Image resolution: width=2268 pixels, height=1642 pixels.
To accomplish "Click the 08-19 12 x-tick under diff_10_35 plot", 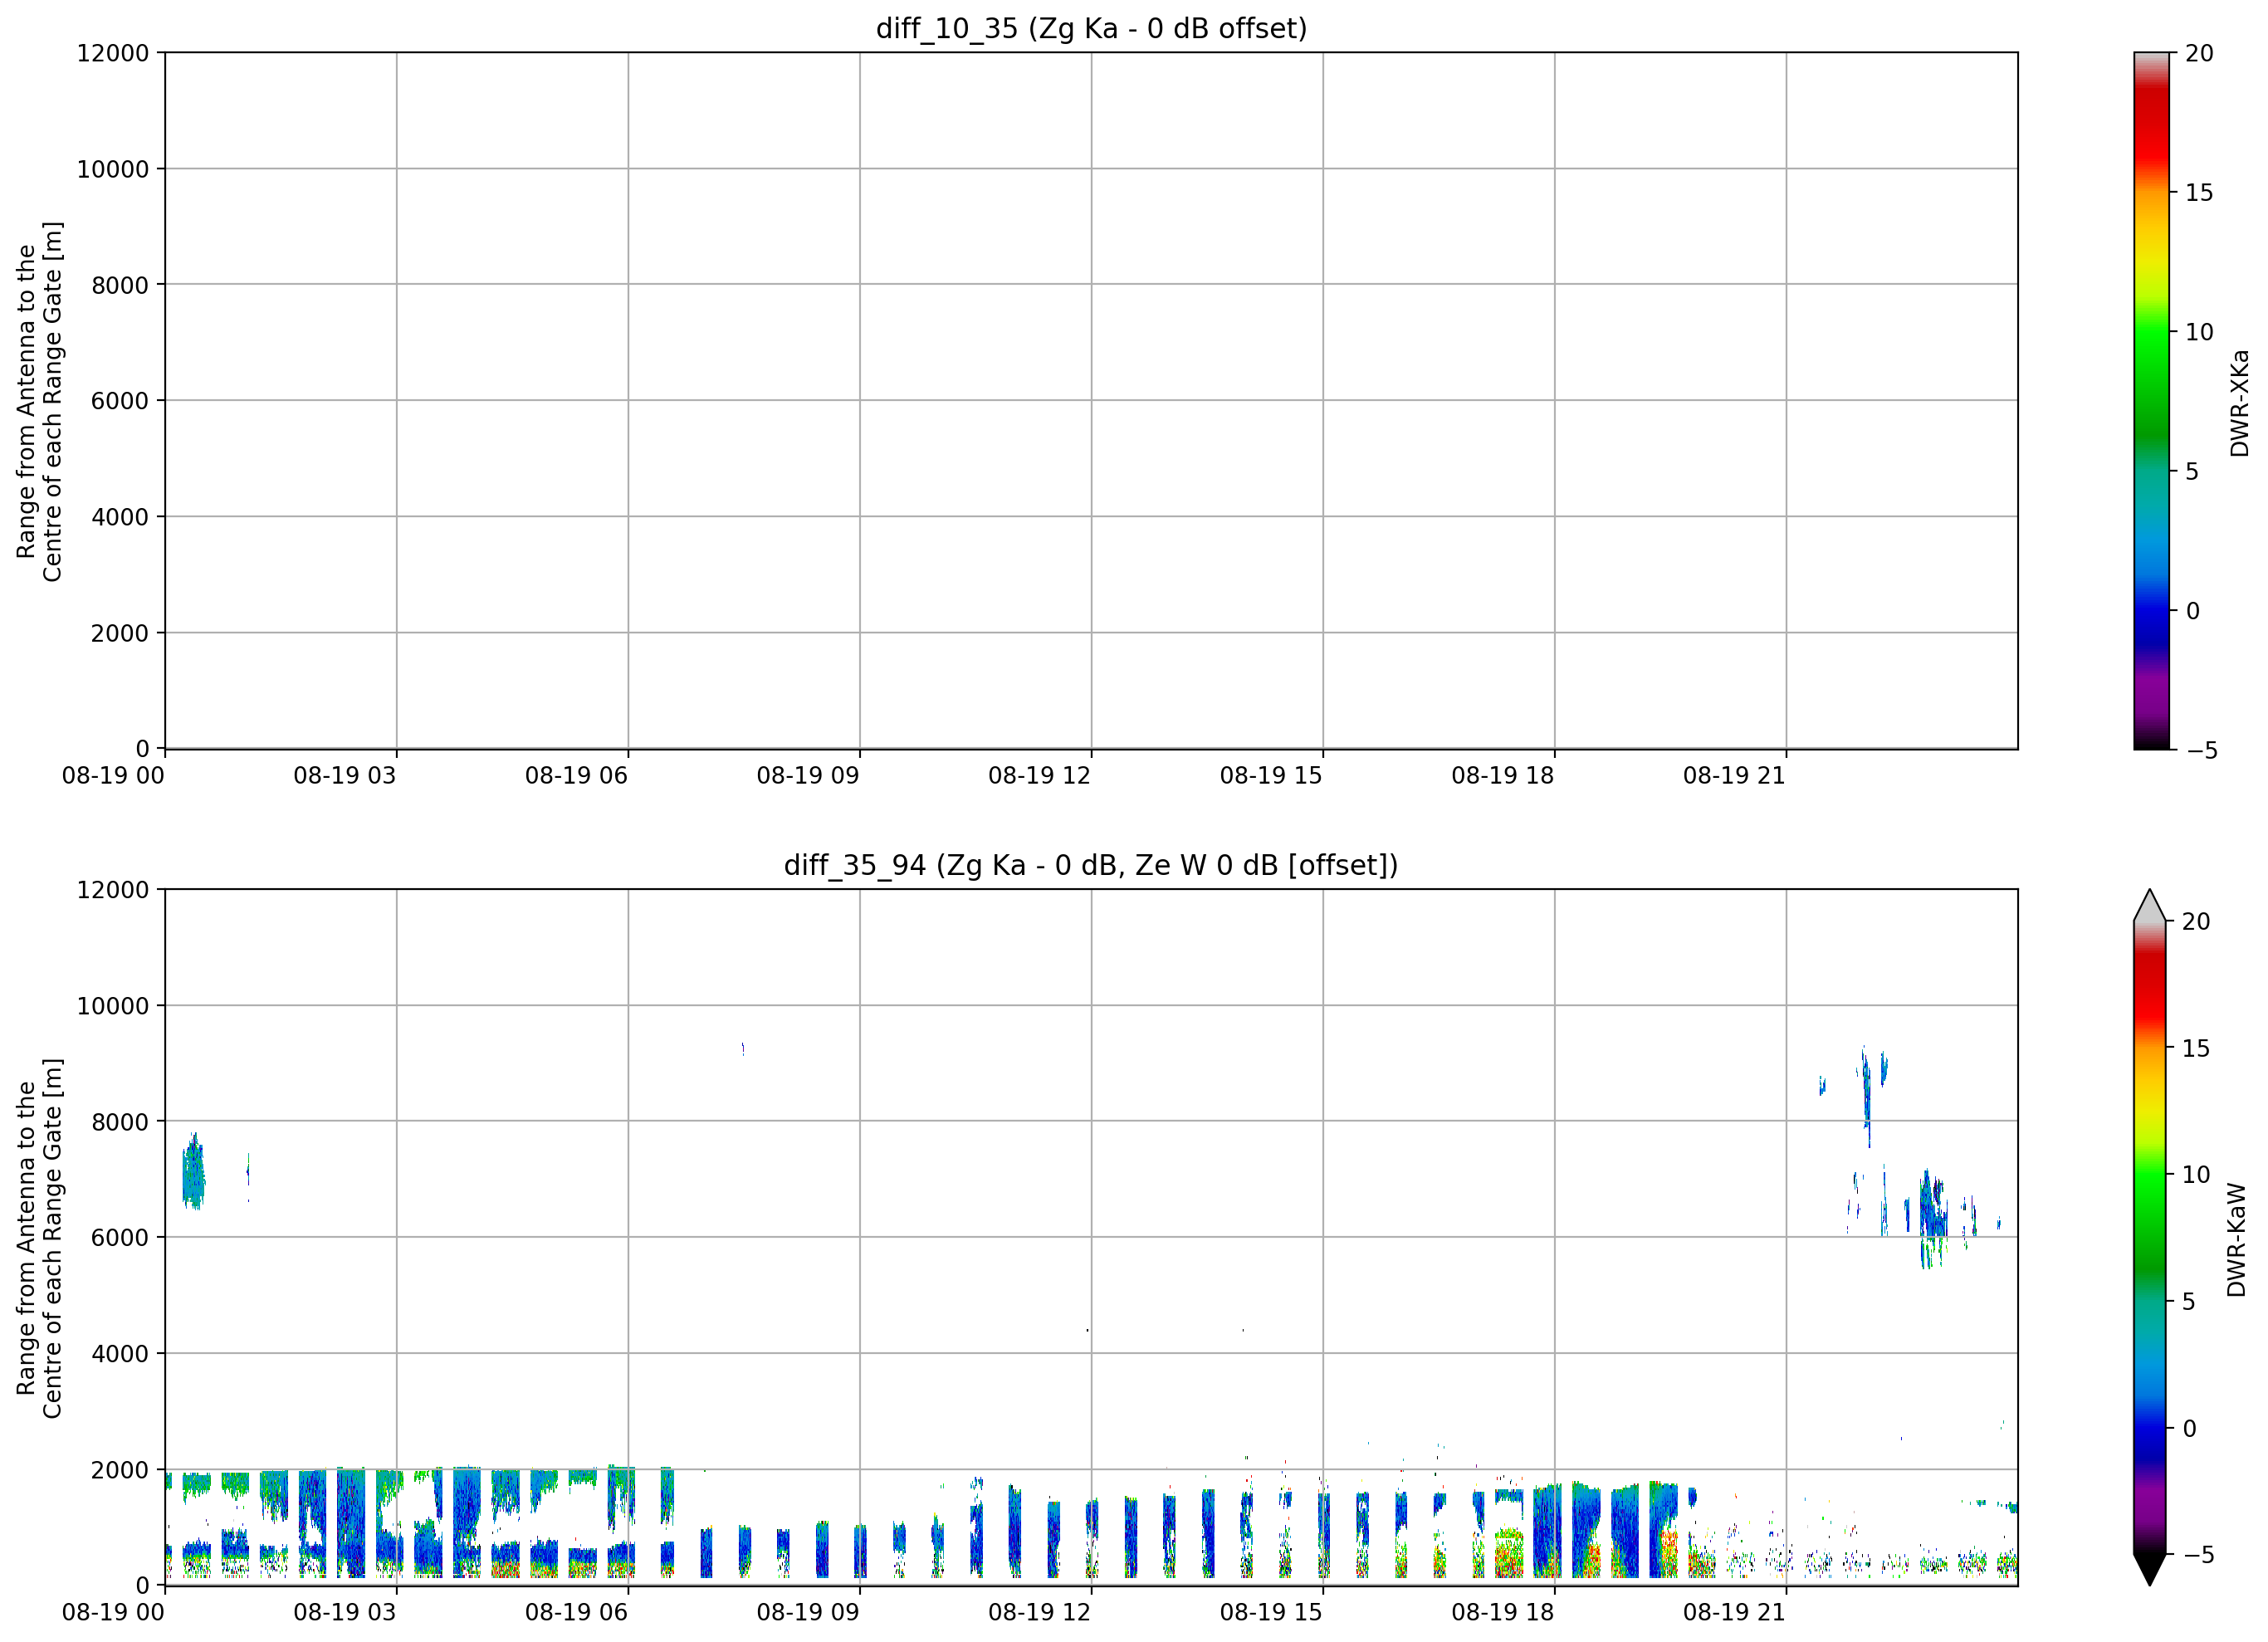I will tap(1040, 775).
